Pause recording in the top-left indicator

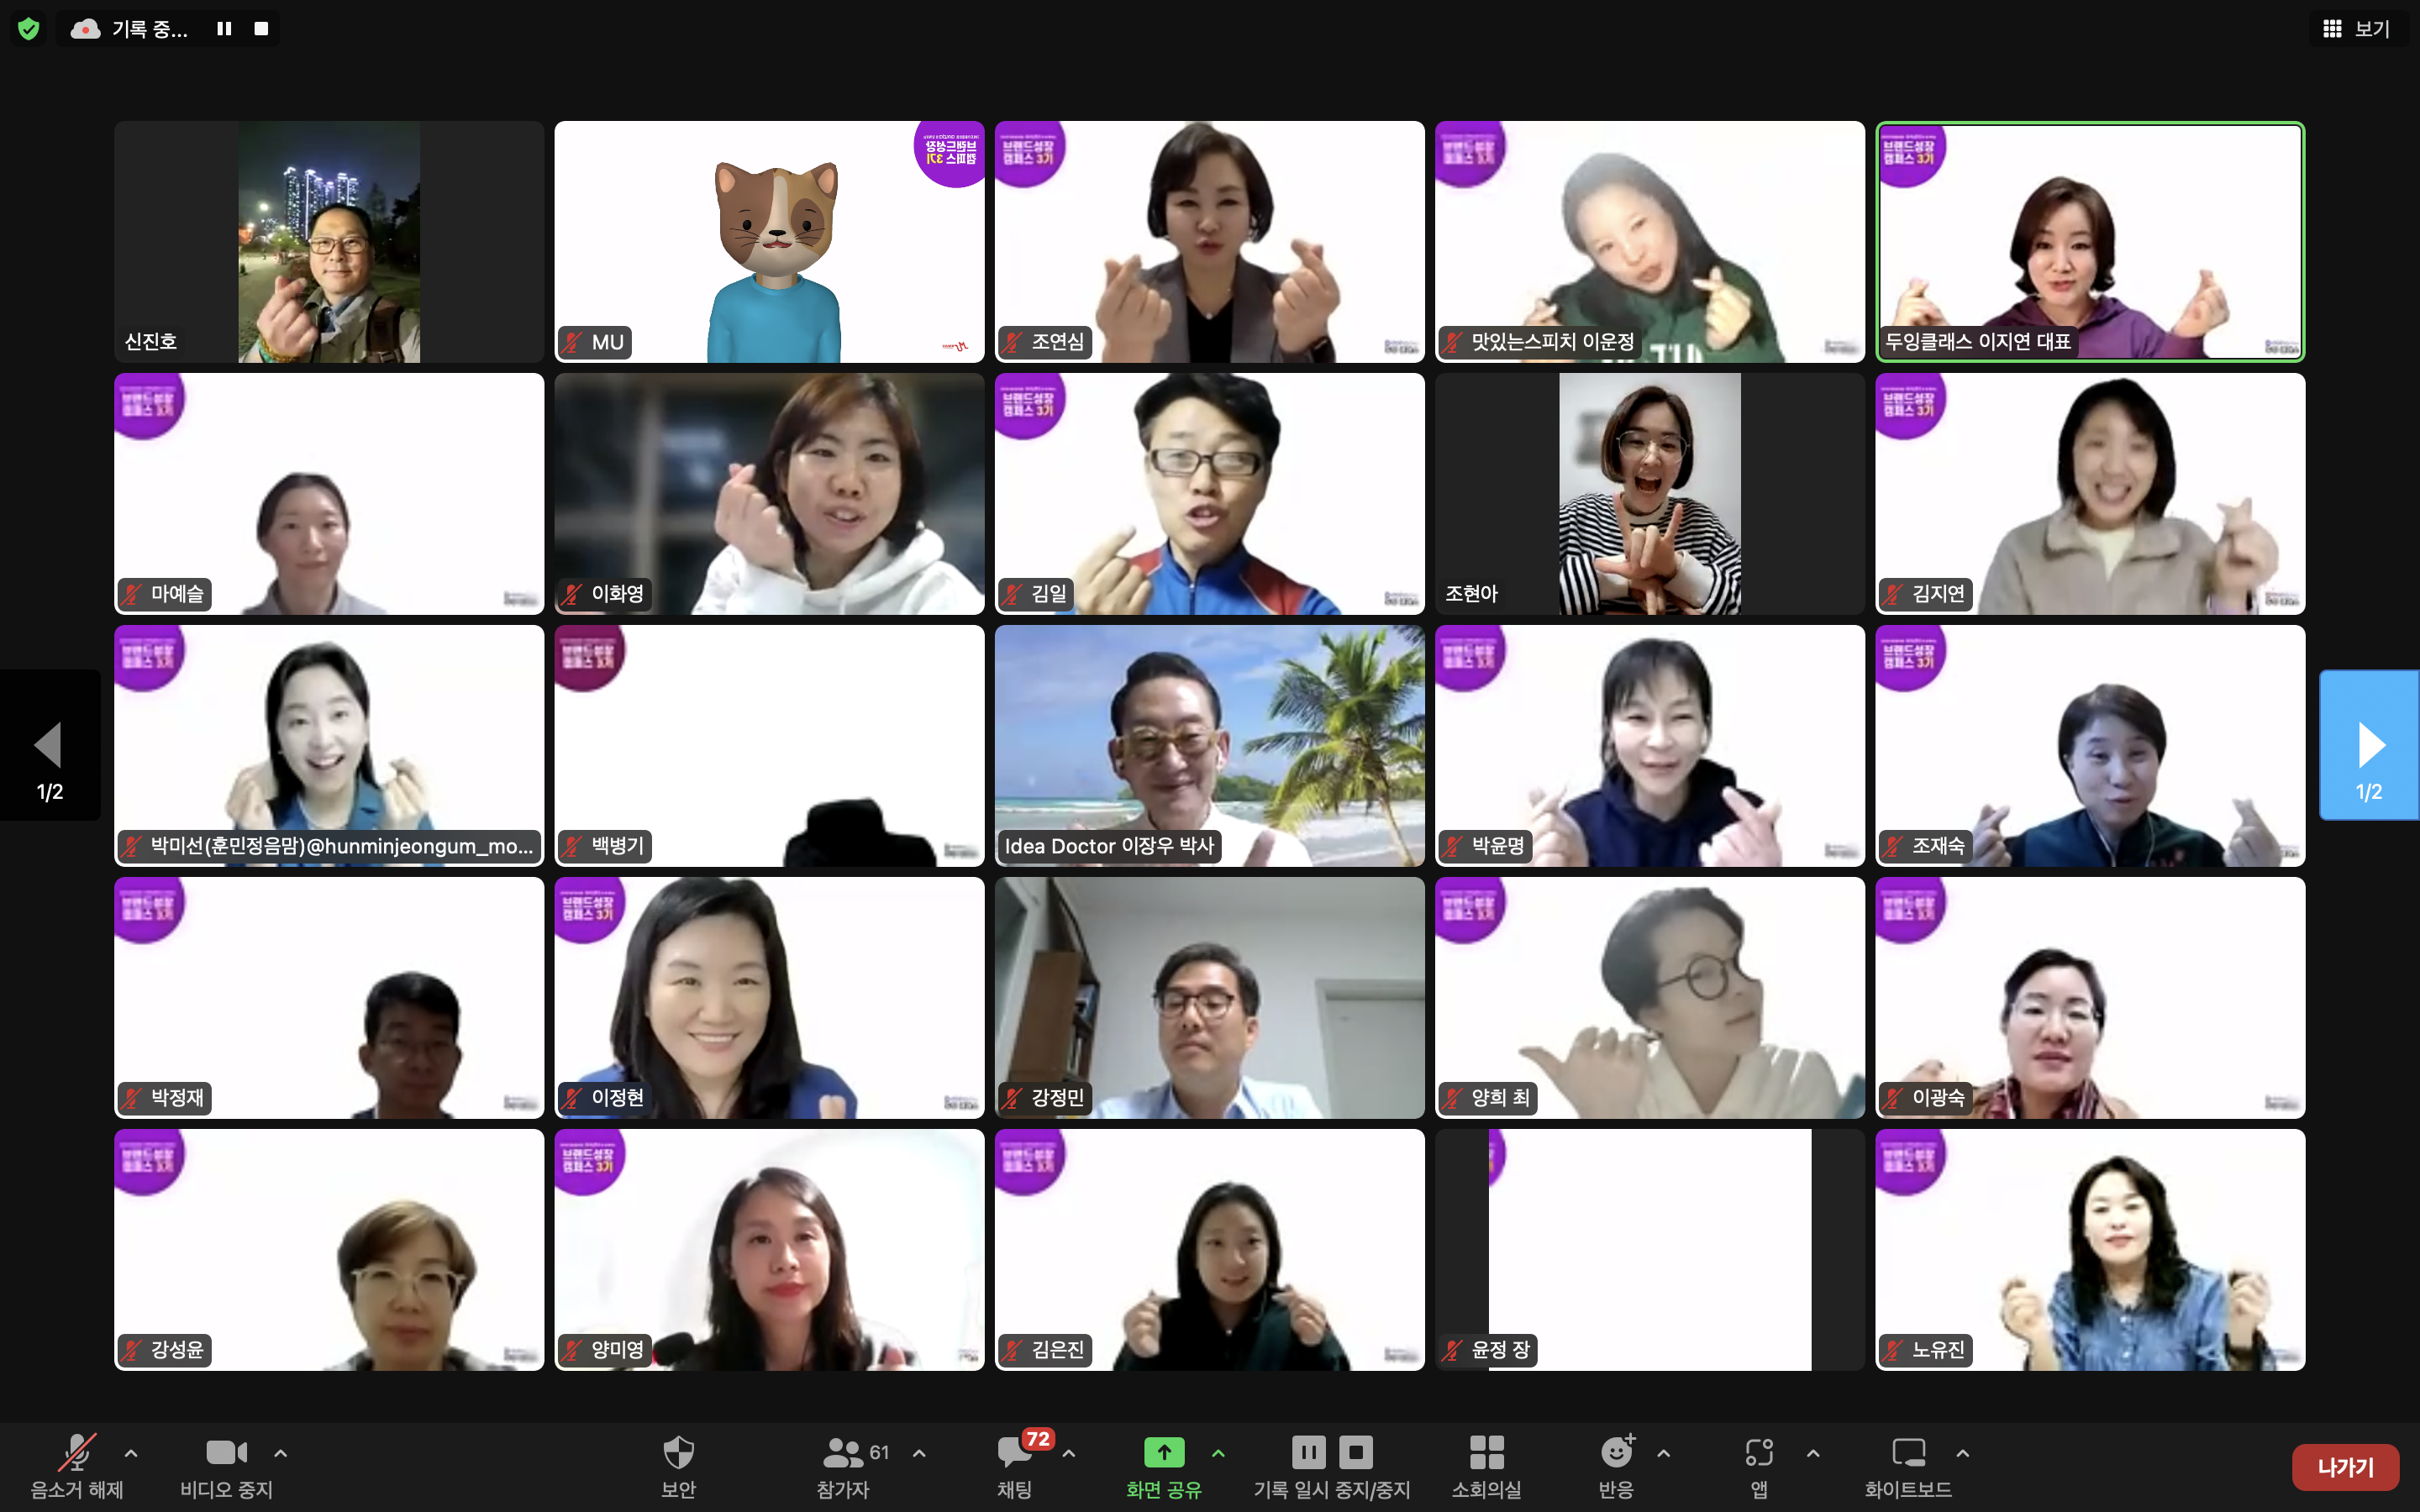224,29
